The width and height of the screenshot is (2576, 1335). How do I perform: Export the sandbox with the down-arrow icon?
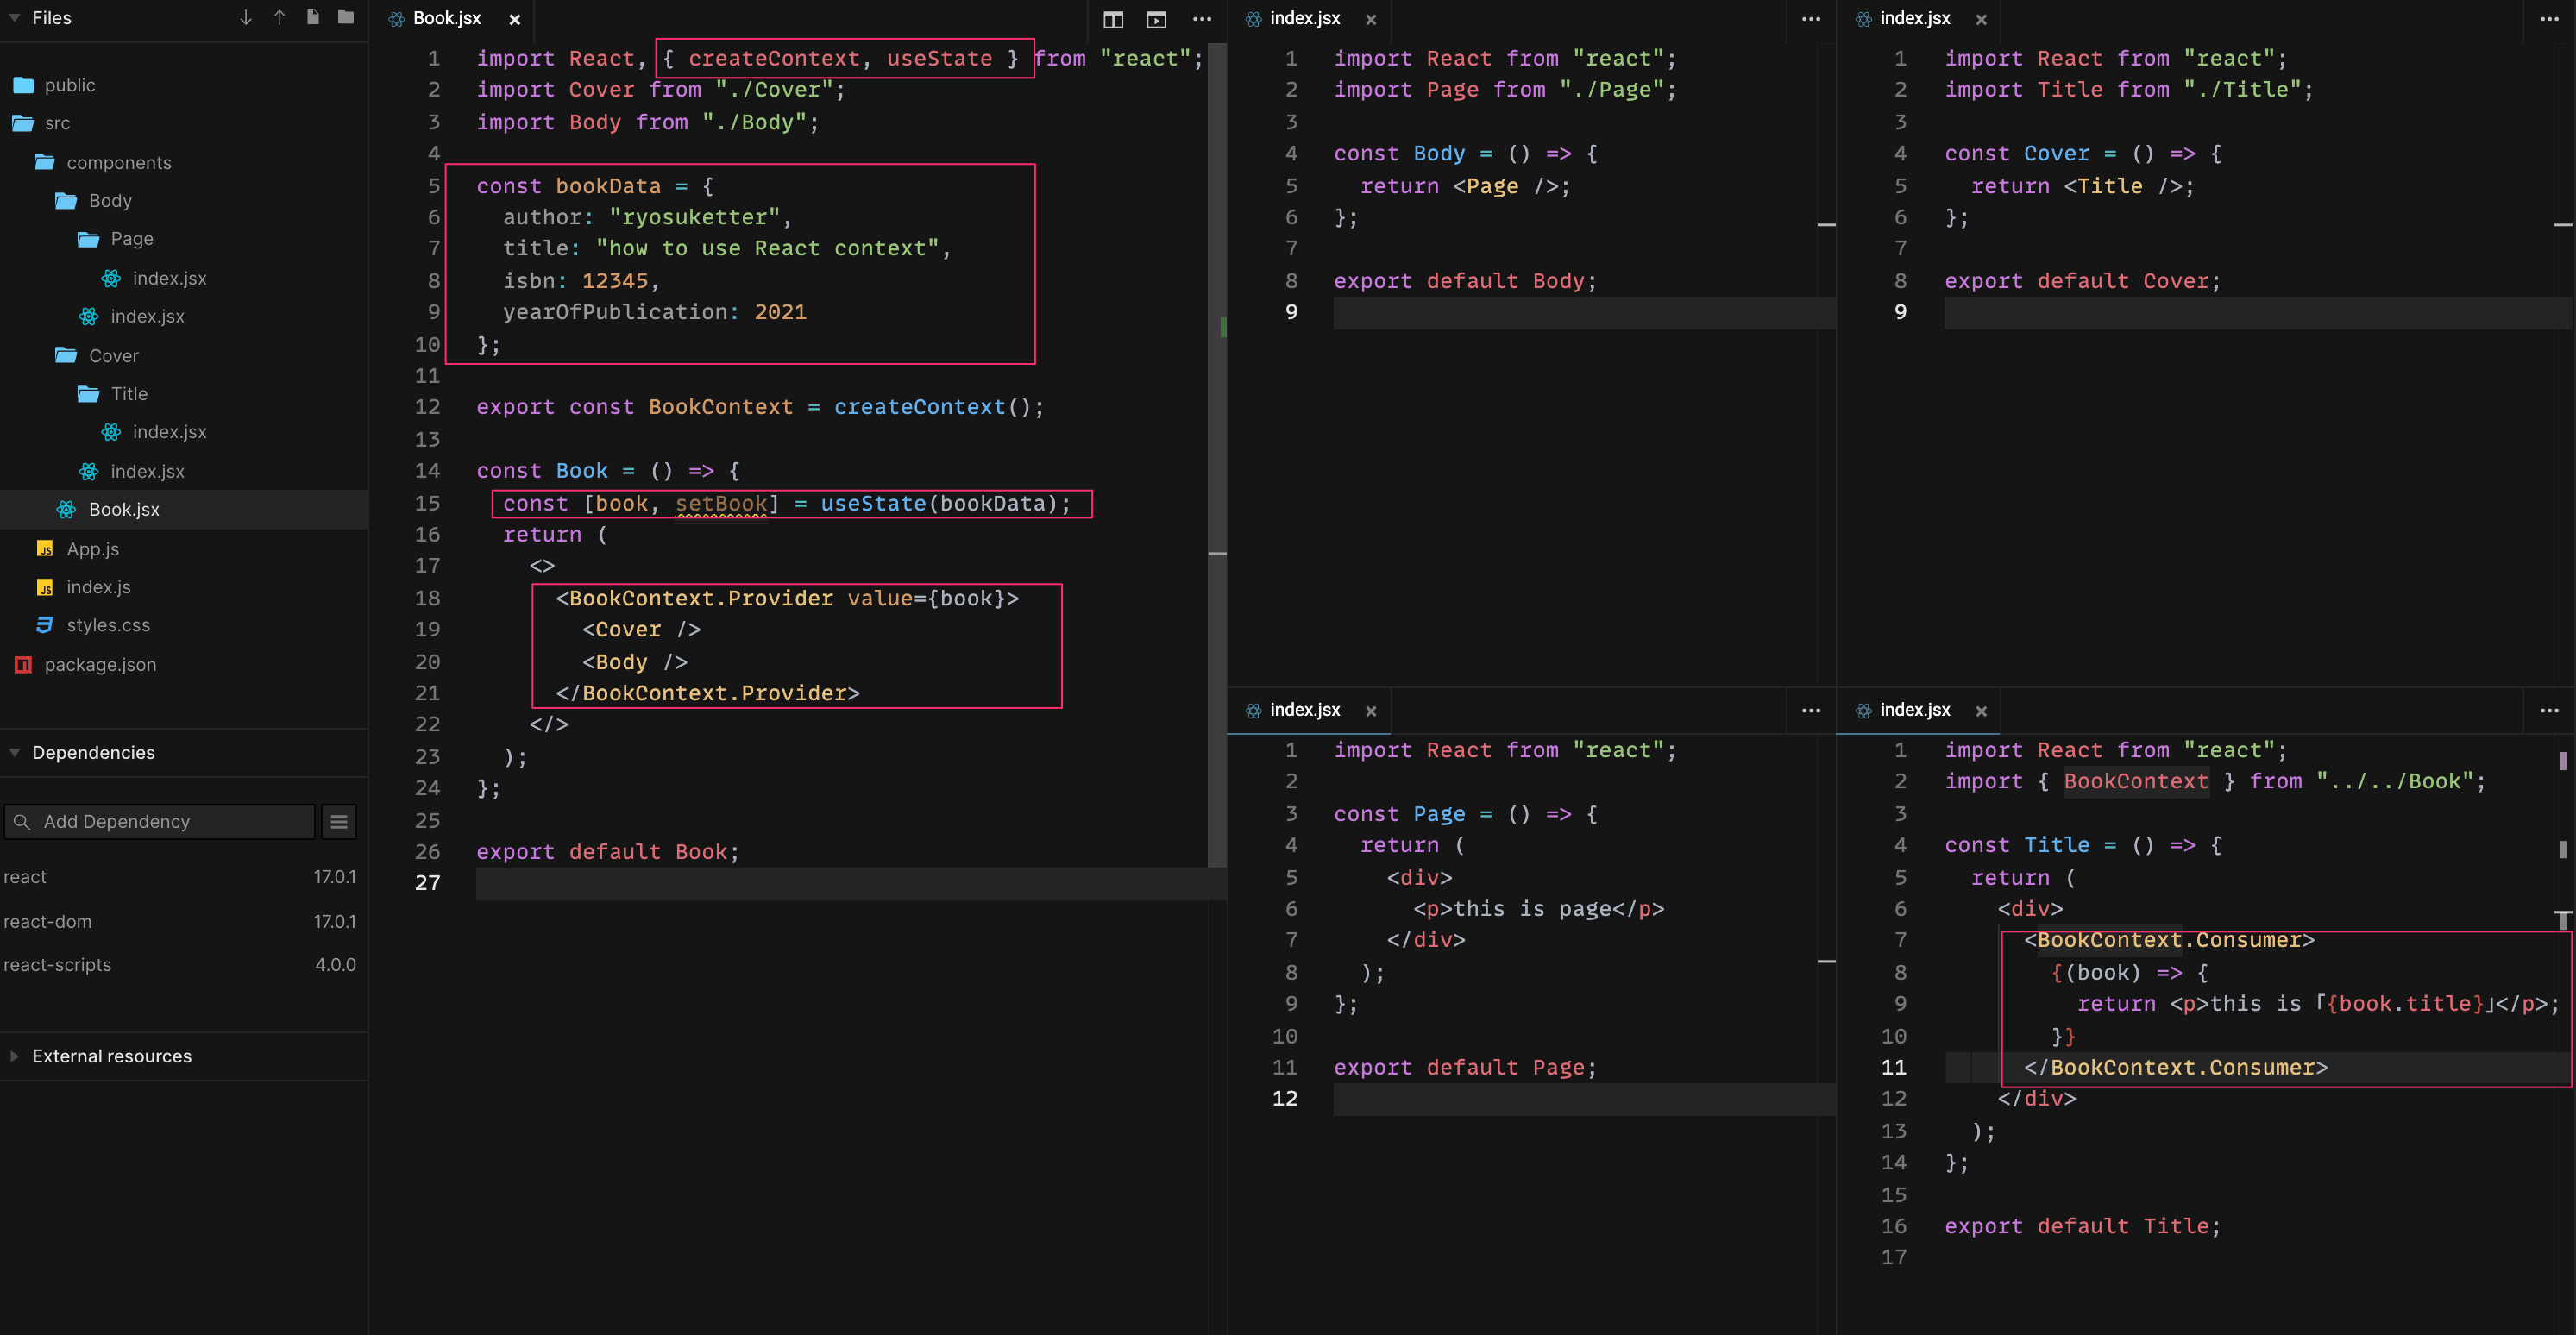tap(244, 17)
